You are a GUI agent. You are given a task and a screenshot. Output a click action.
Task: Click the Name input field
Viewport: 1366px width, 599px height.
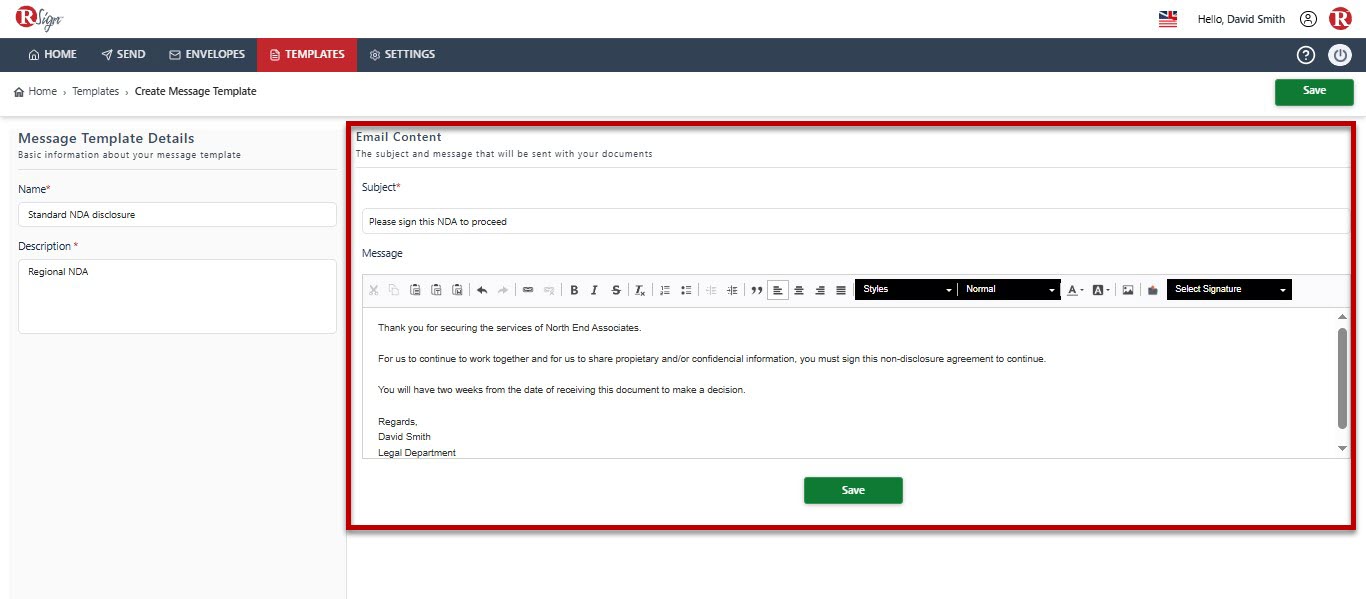coord(177,214)
